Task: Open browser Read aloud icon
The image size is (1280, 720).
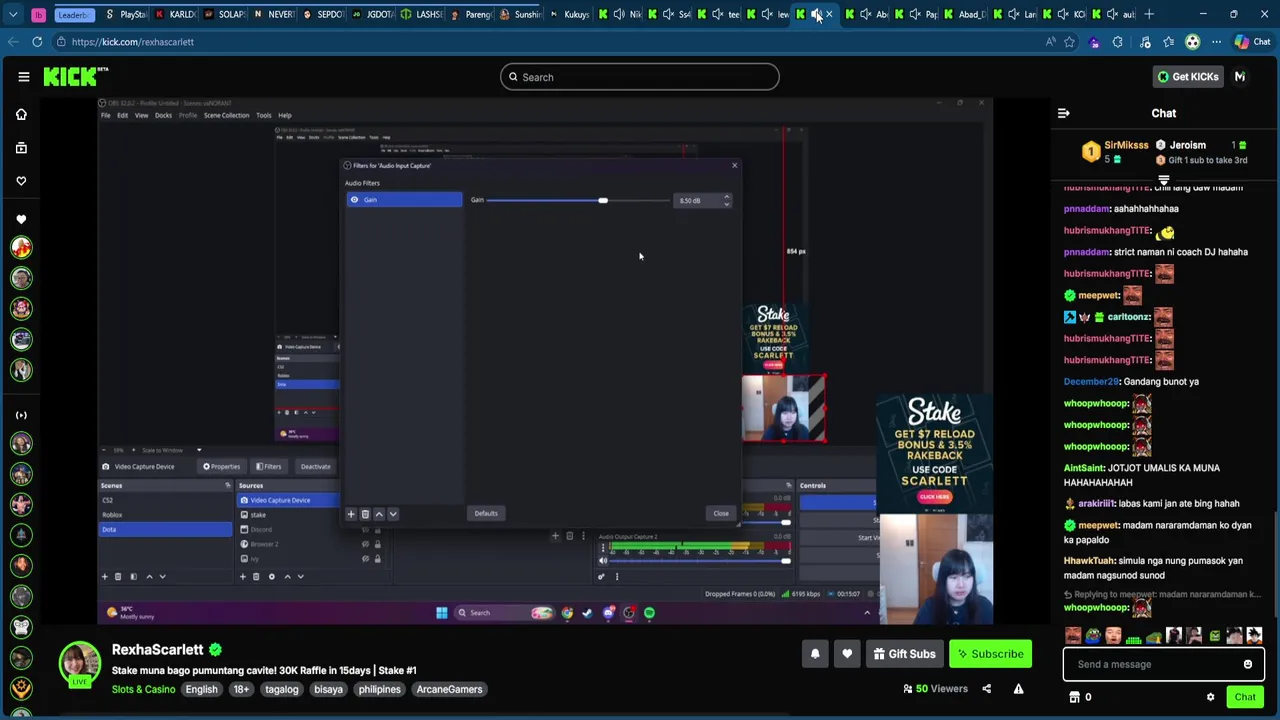Action: (1049, 42)
